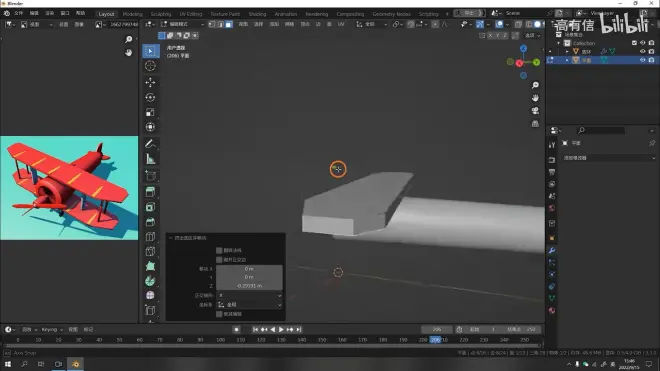Click the Move Z value field
The image size is (660, 371).
pos(249,286)
